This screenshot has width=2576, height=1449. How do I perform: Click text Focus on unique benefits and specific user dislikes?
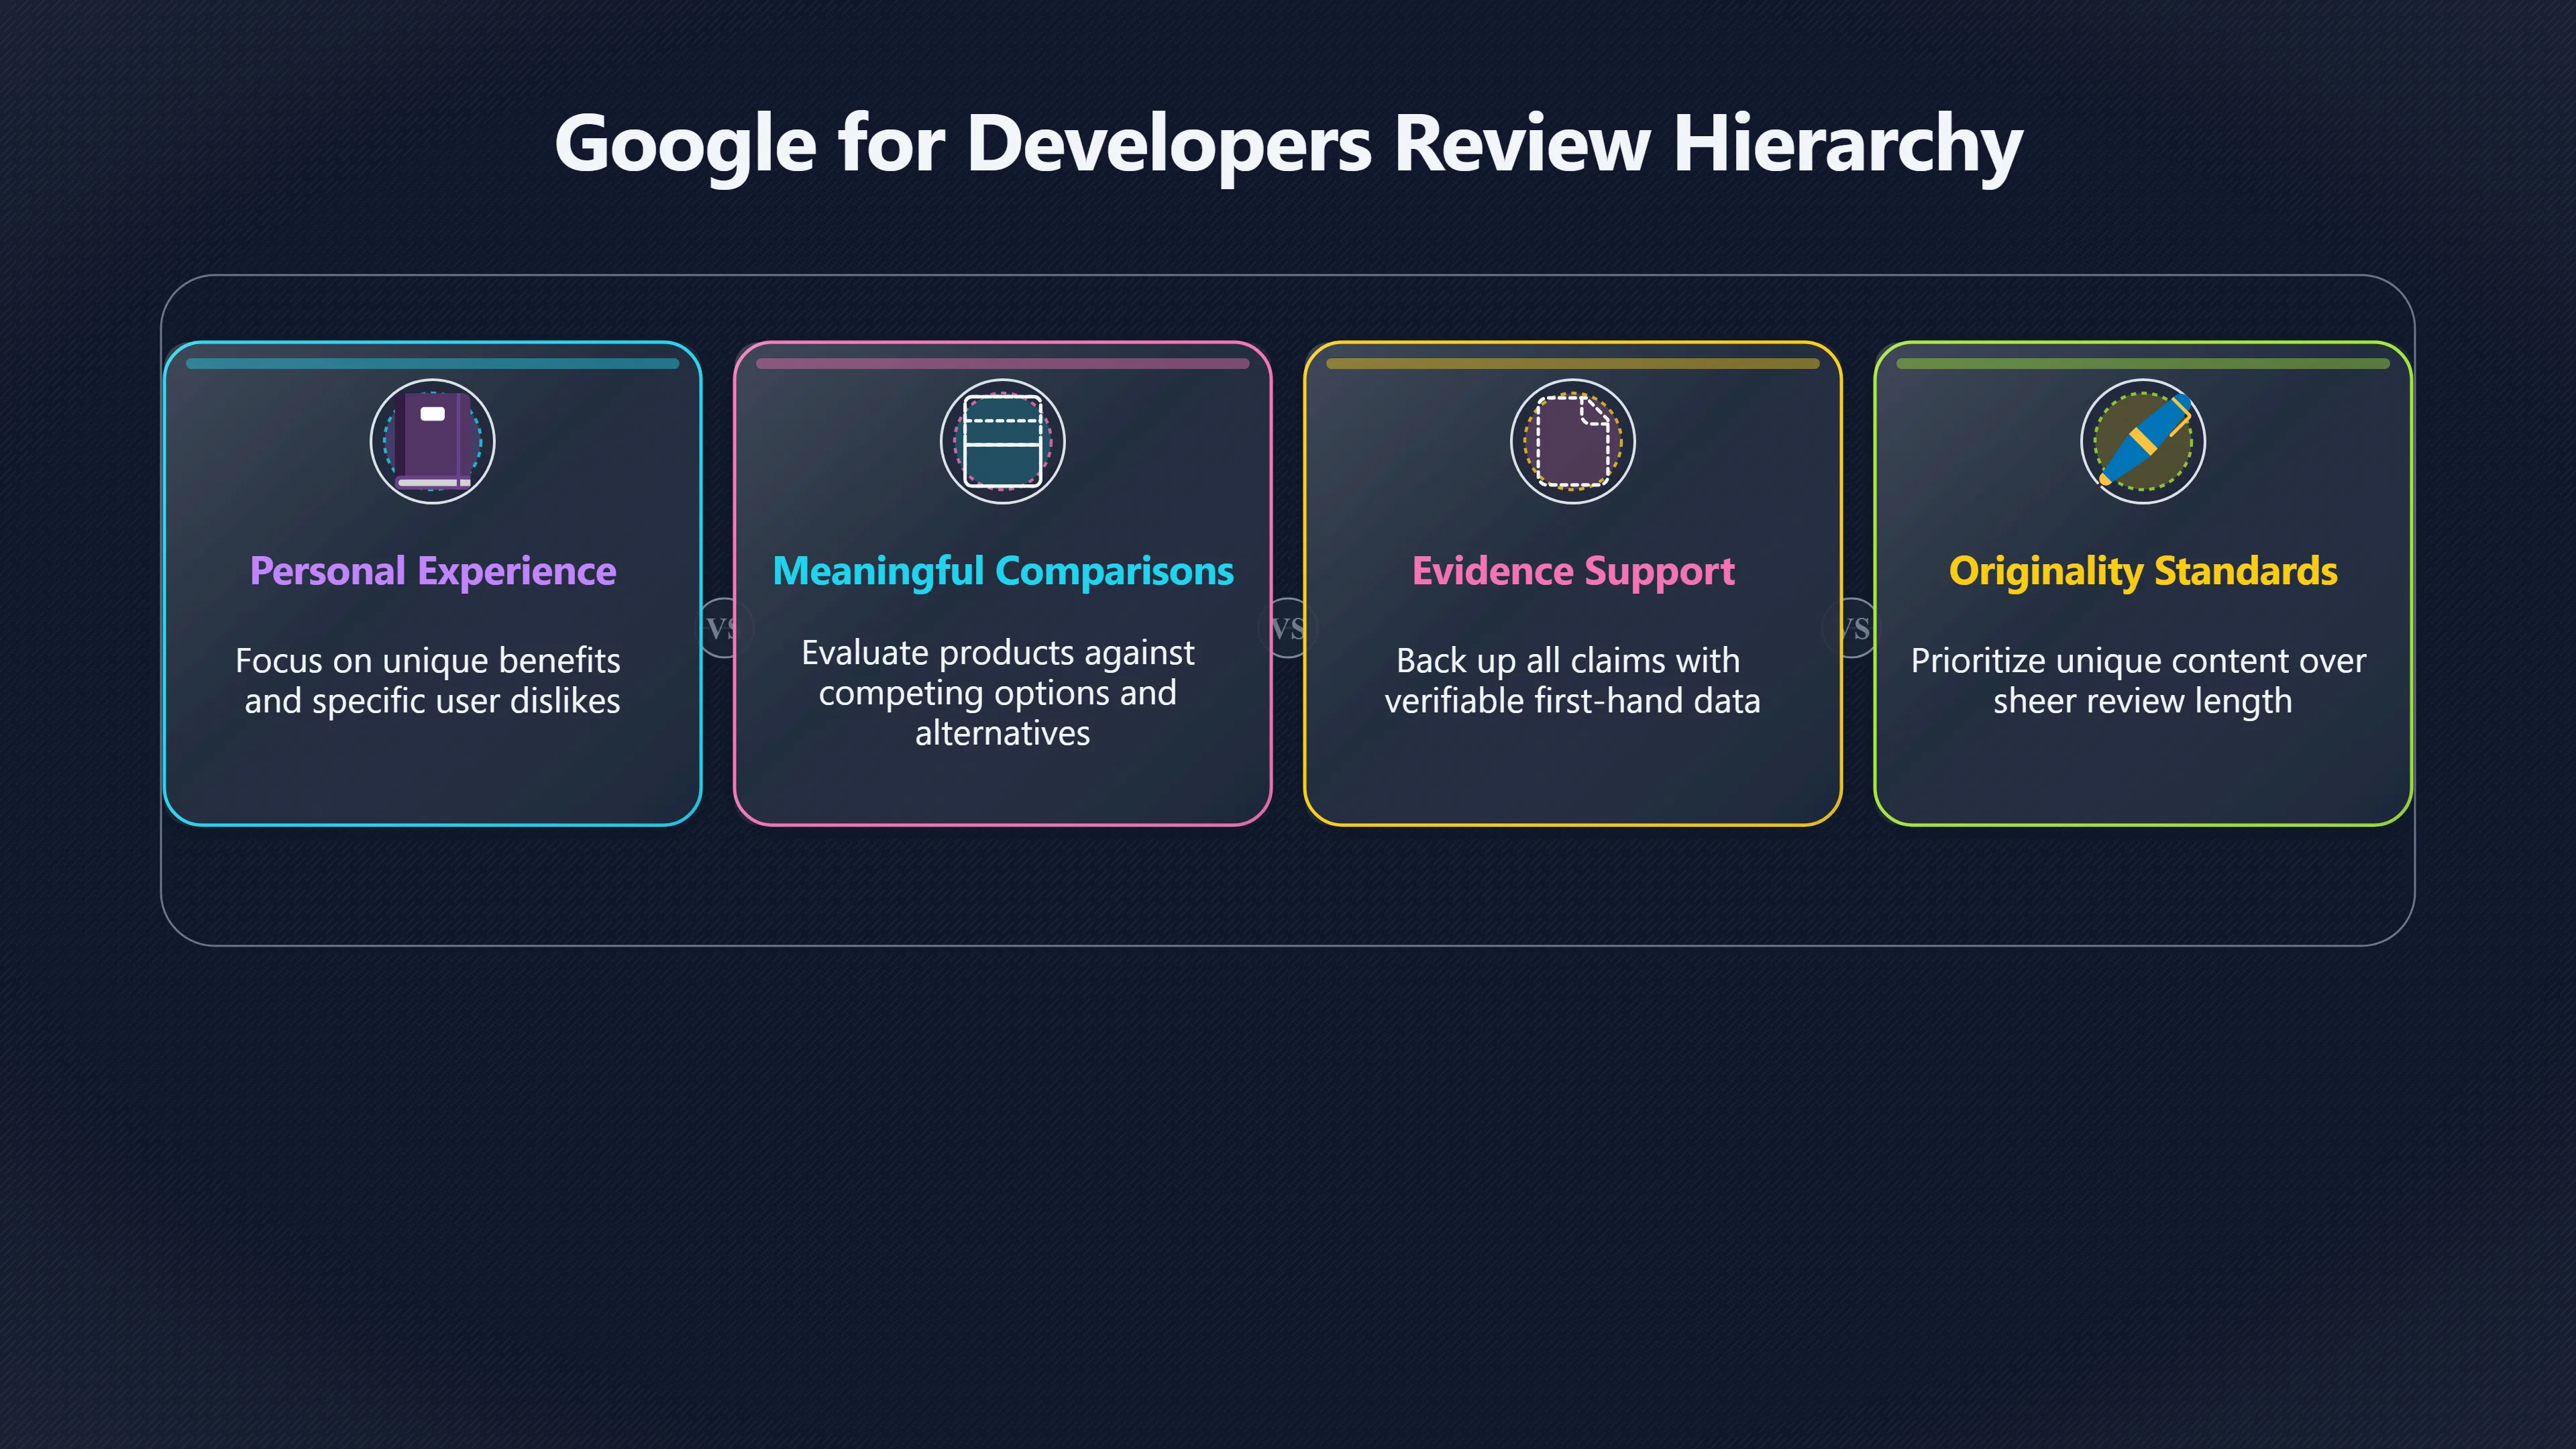click(x=428, y=680)
